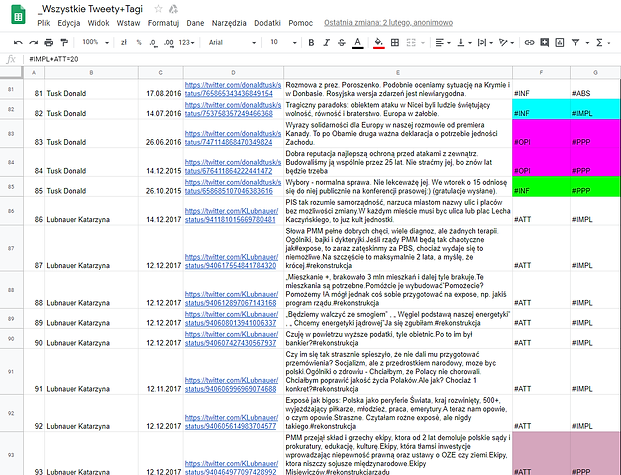This screenshot has height=475, width=621.
Task: Open the Narzędzia menu
Action: 229,23
